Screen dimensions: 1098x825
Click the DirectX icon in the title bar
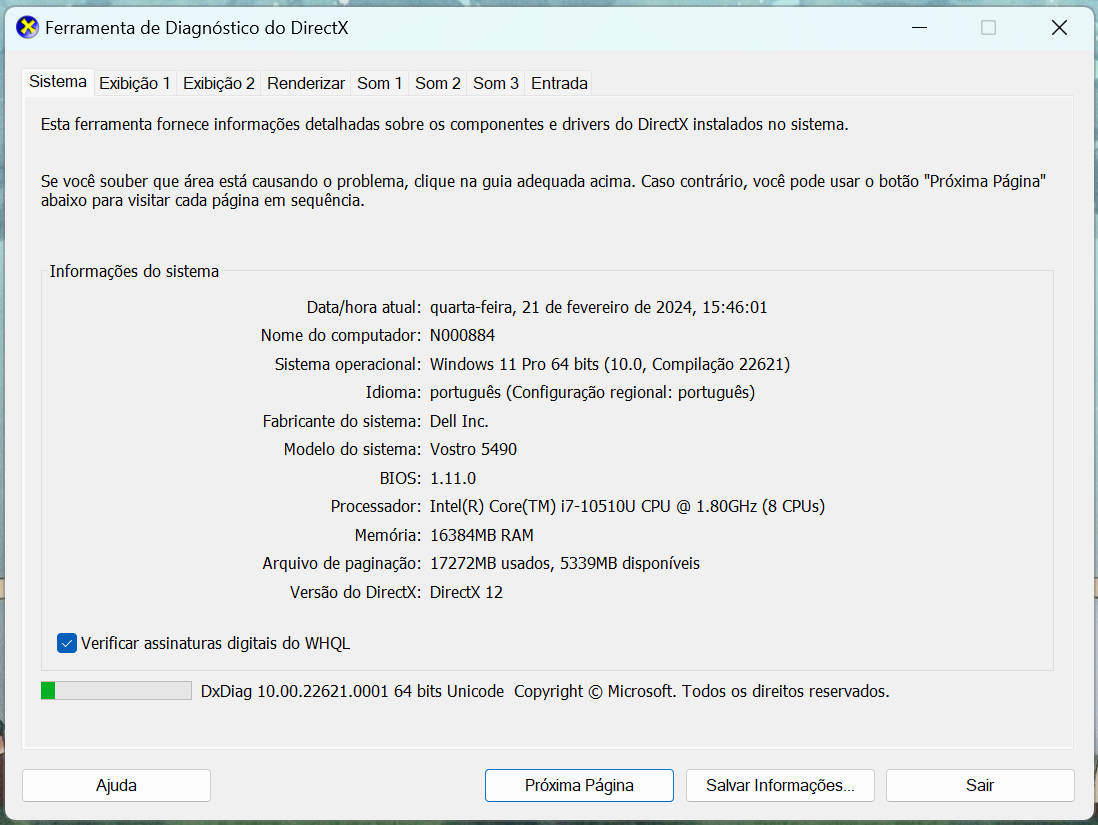(x=28, y=28)
